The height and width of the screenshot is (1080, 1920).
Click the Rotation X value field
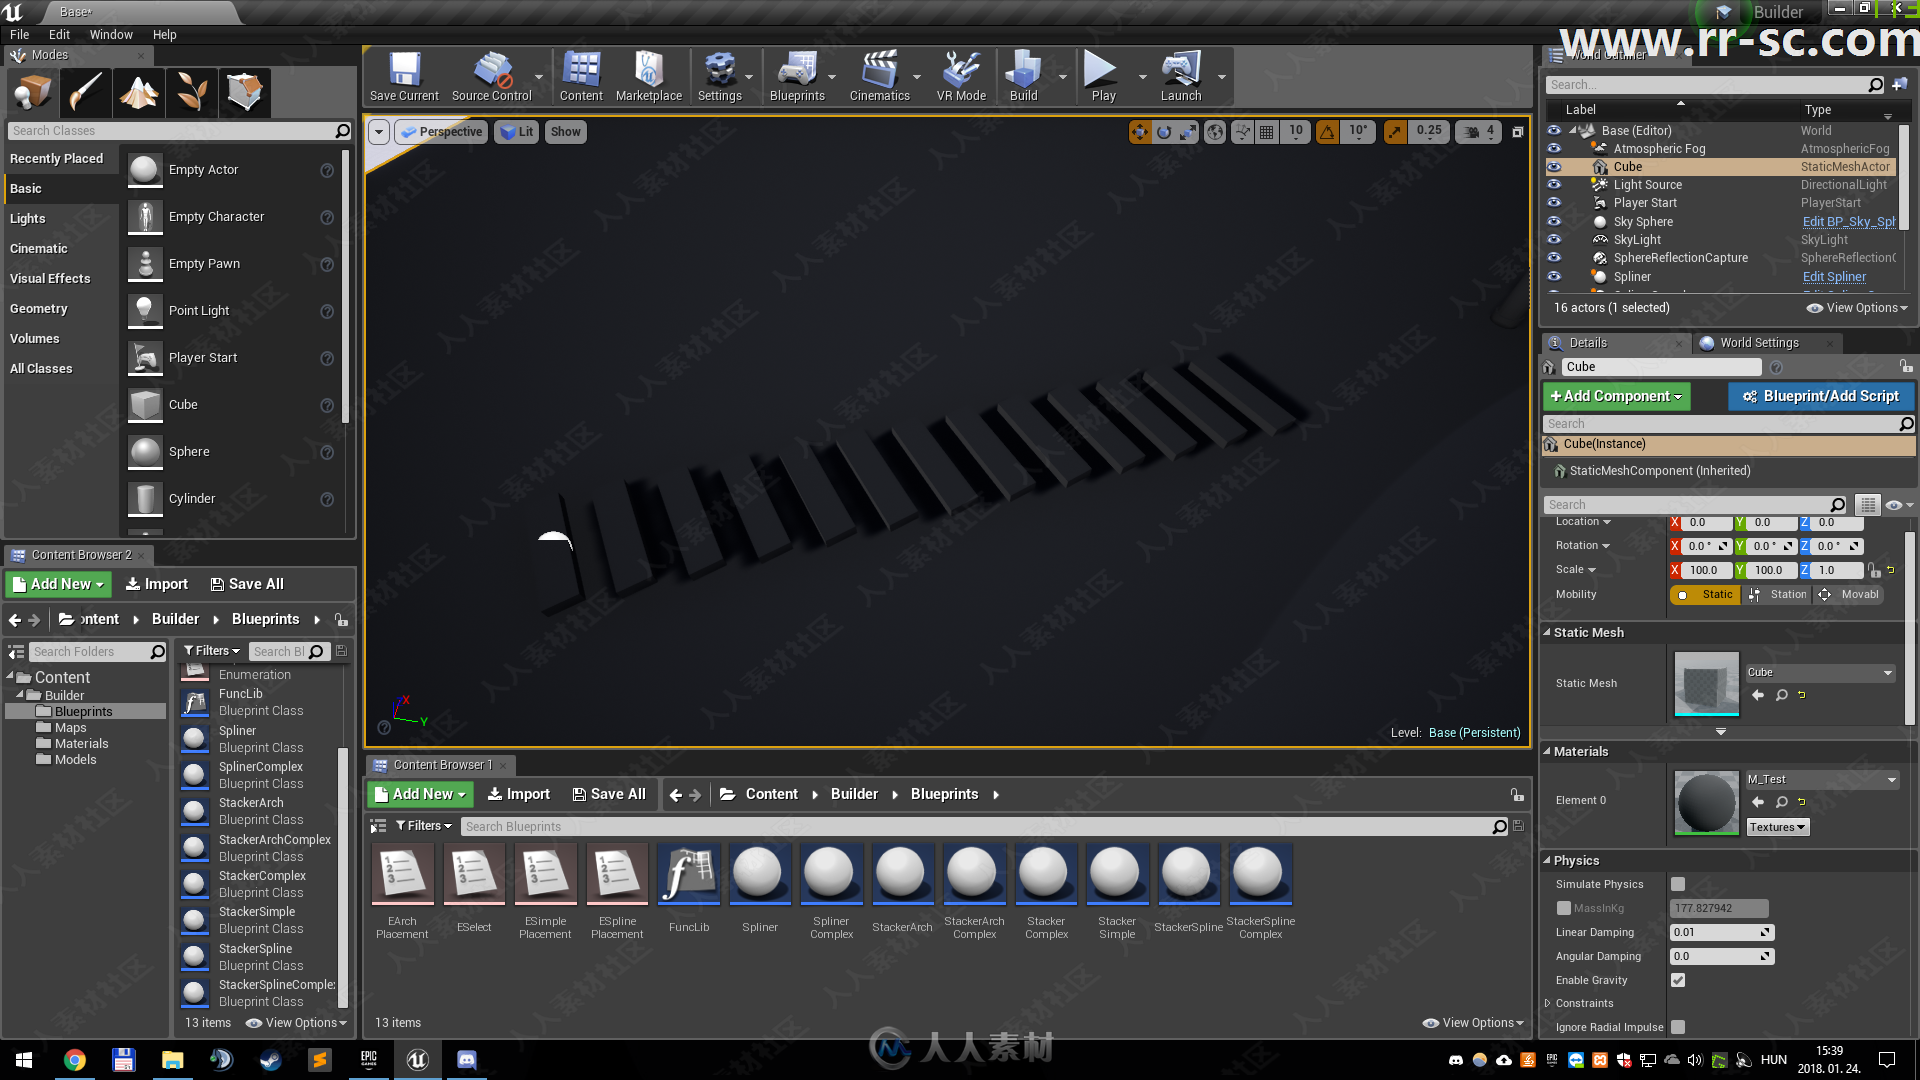pos(1707,546)
